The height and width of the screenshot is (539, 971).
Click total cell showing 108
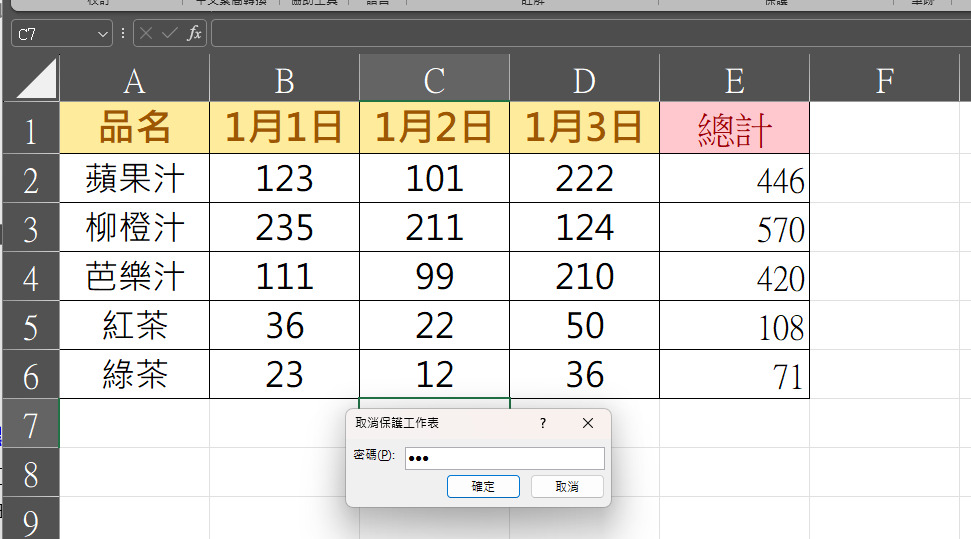point(734,325)
